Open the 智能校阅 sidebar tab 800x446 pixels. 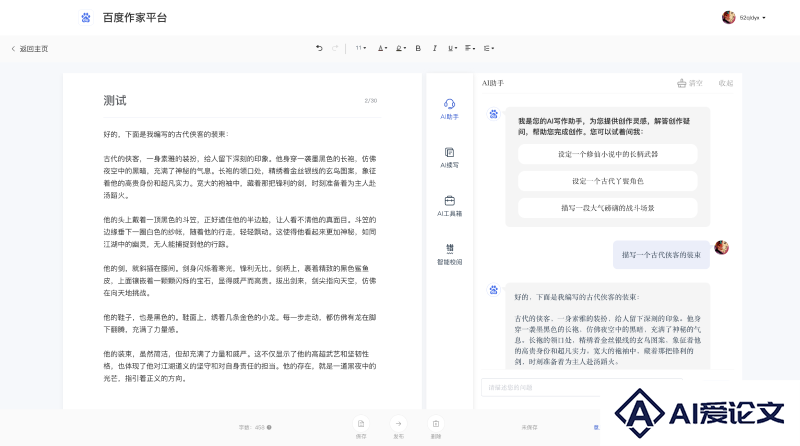coord(449,255)
